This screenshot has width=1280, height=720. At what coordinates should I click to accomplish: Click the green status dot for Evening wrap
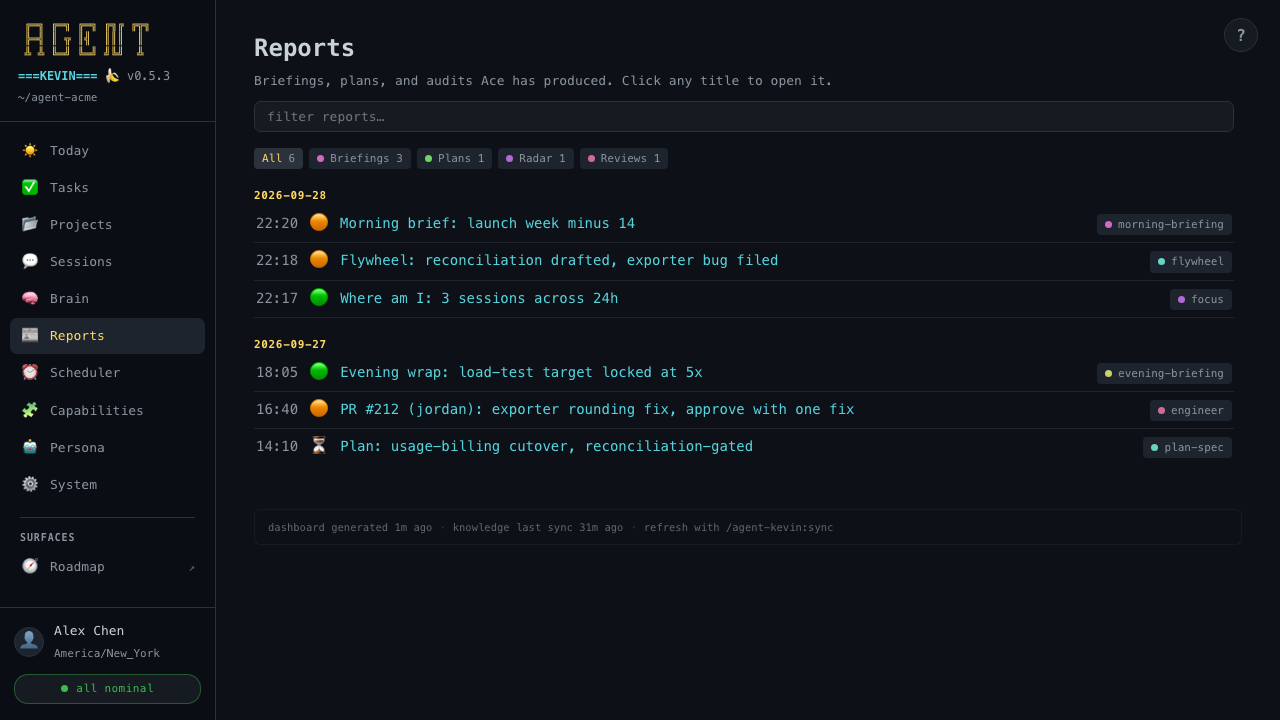point(319,371)
